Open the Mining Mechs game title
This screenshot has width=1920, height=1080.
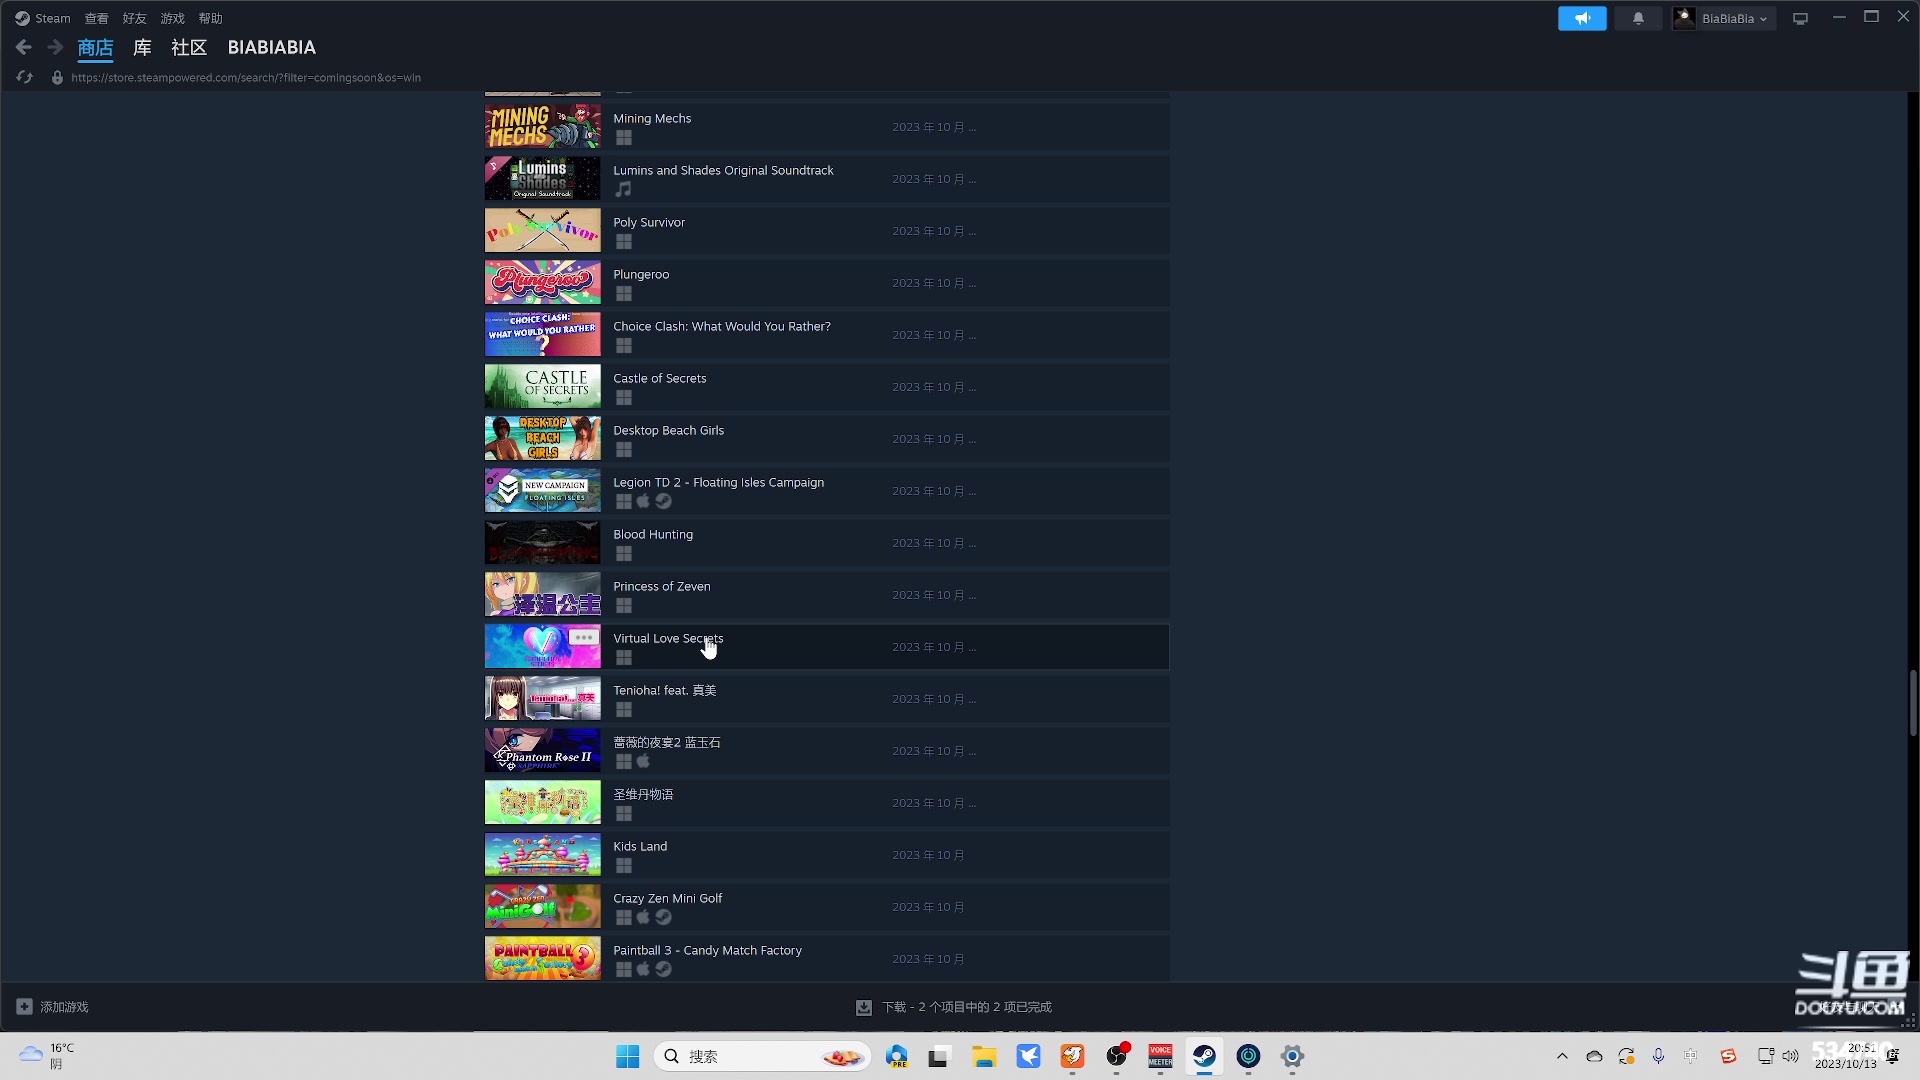(x=652, y=118)
